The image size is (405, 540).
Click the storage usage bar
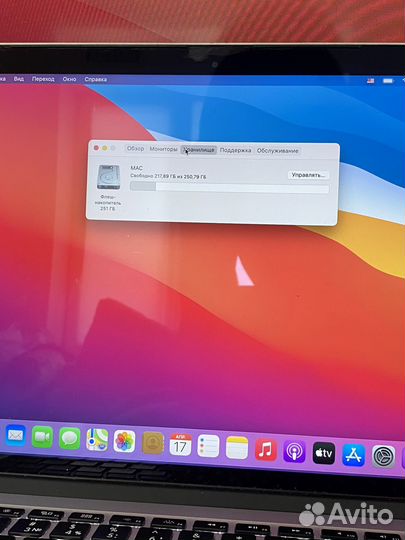point(229,187)
